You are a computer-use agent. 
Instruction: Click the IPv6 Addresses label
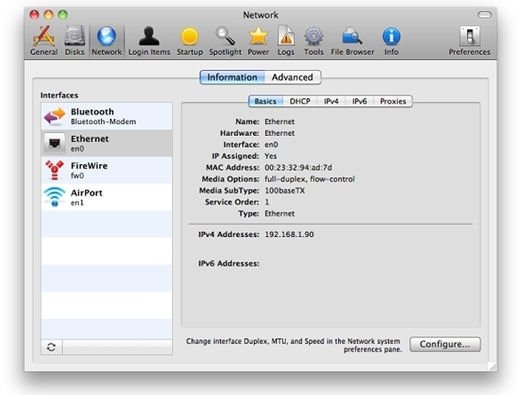coord(229,263)
